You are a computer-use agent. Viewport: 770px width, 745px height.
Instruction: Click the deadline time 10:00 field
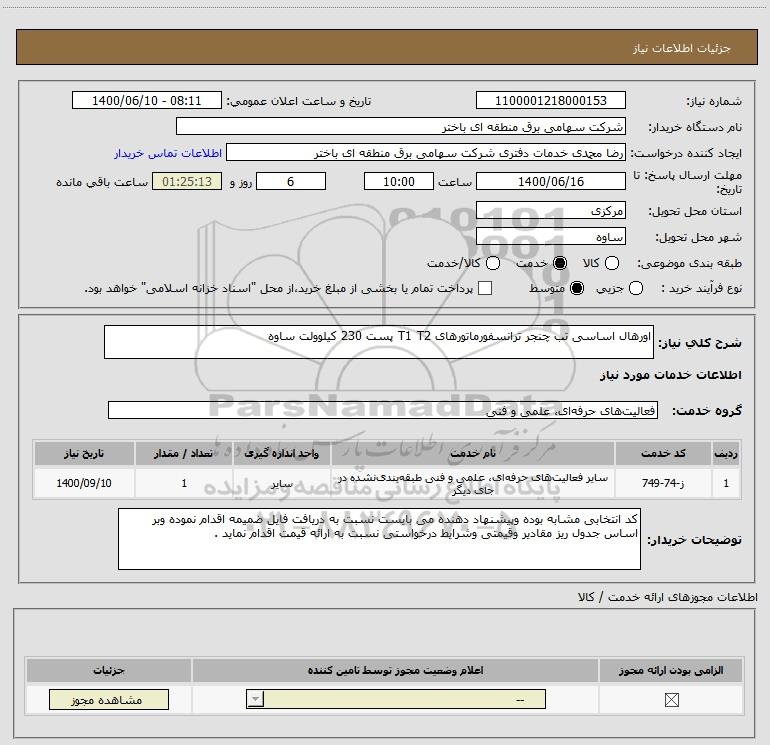[x=399, y=181]
